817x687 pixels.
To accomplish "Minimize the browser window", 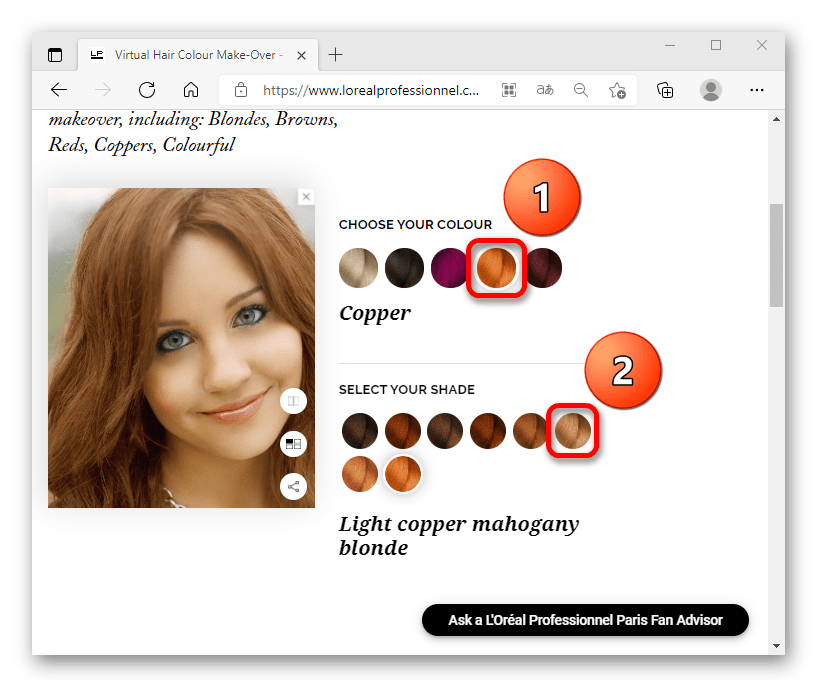I will (x=670, y=45).
